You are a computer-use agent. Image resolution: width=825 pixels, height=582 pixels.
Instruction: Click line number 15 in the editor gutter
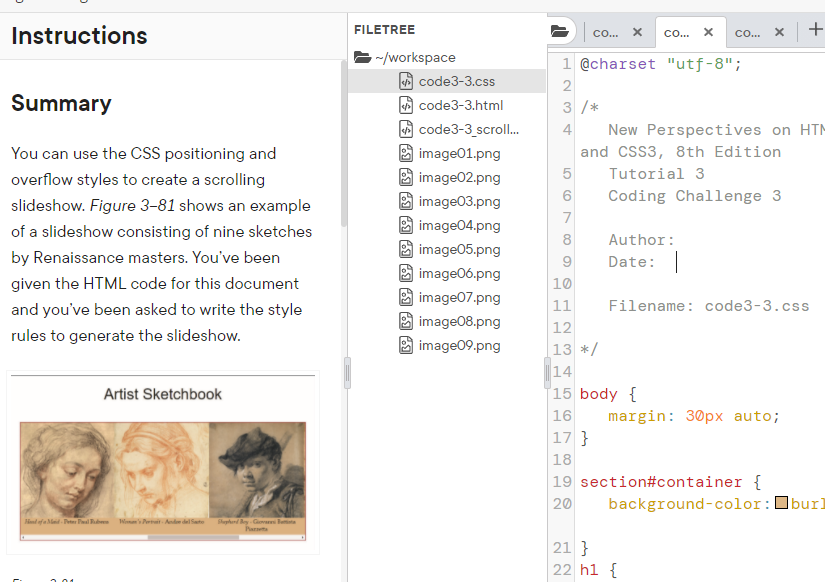click(x=565, y=394)
